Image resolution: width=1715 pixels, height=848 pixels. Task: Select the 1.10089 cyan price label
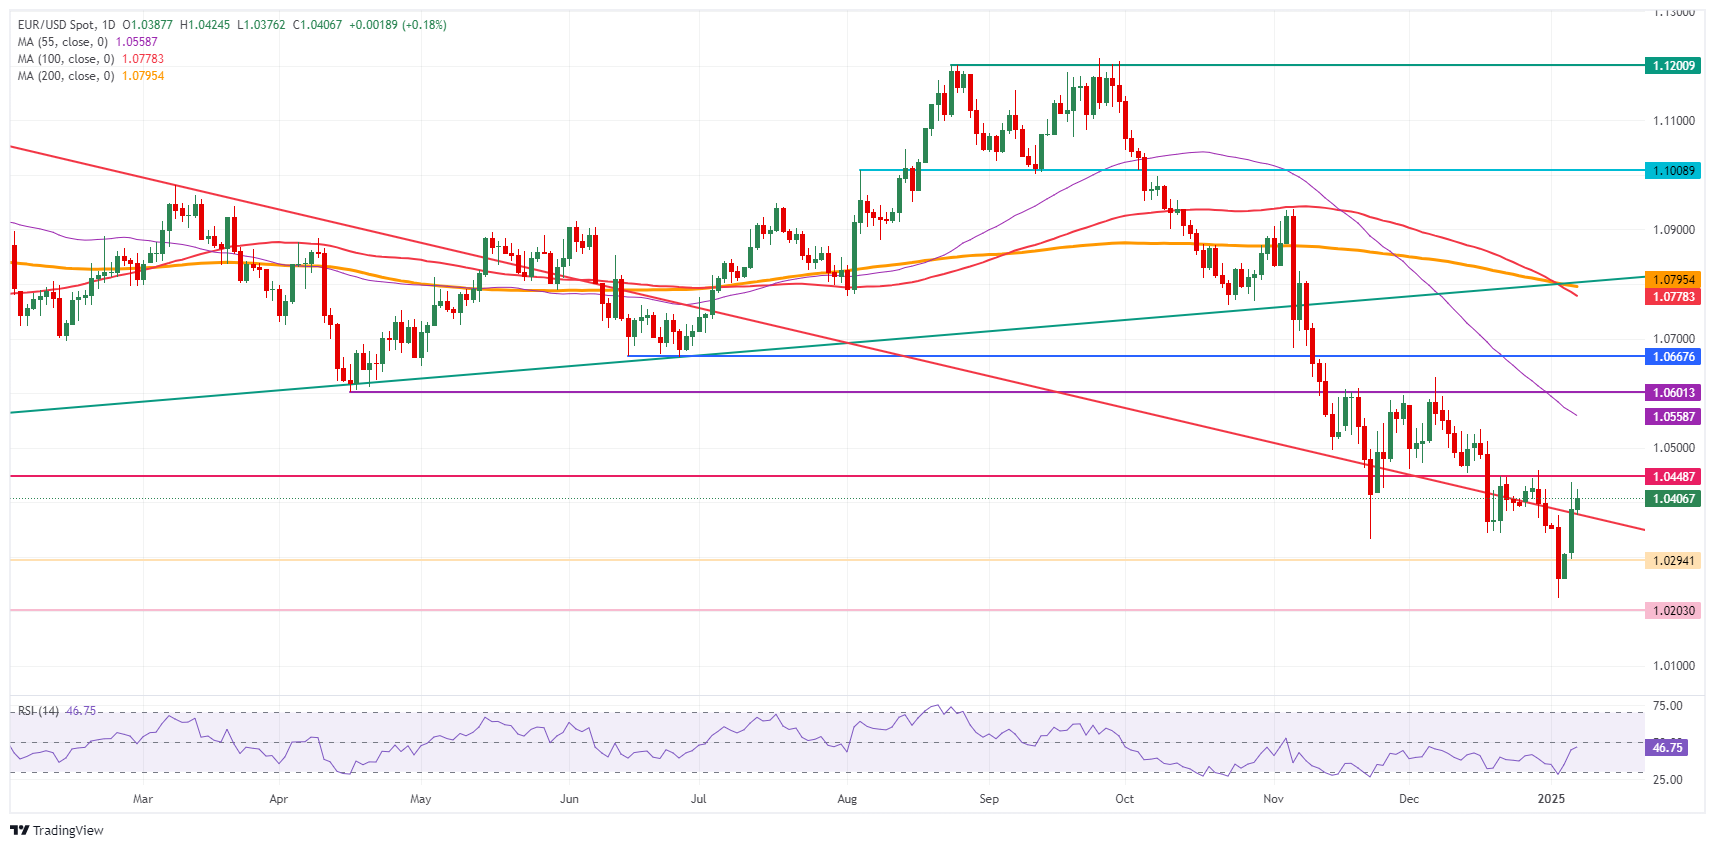click(1672, 171)
